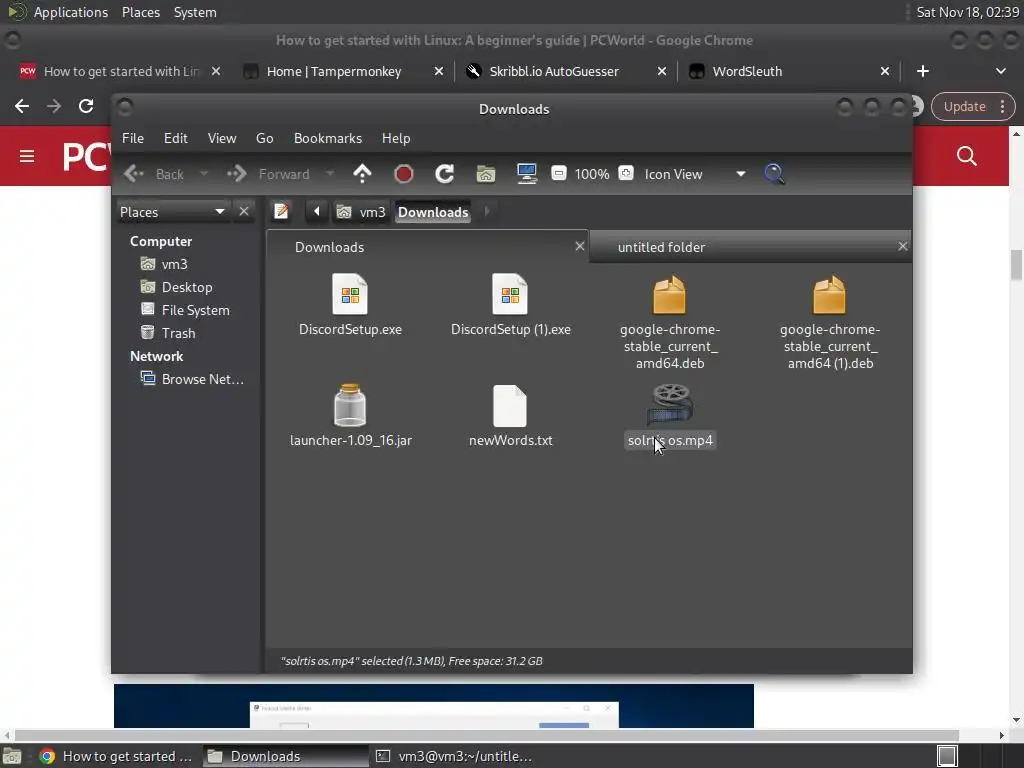The height and width of the screenshot is (768, 1024).
Task: Toggle the text location entry pencil icon
Action: point(281,212)
